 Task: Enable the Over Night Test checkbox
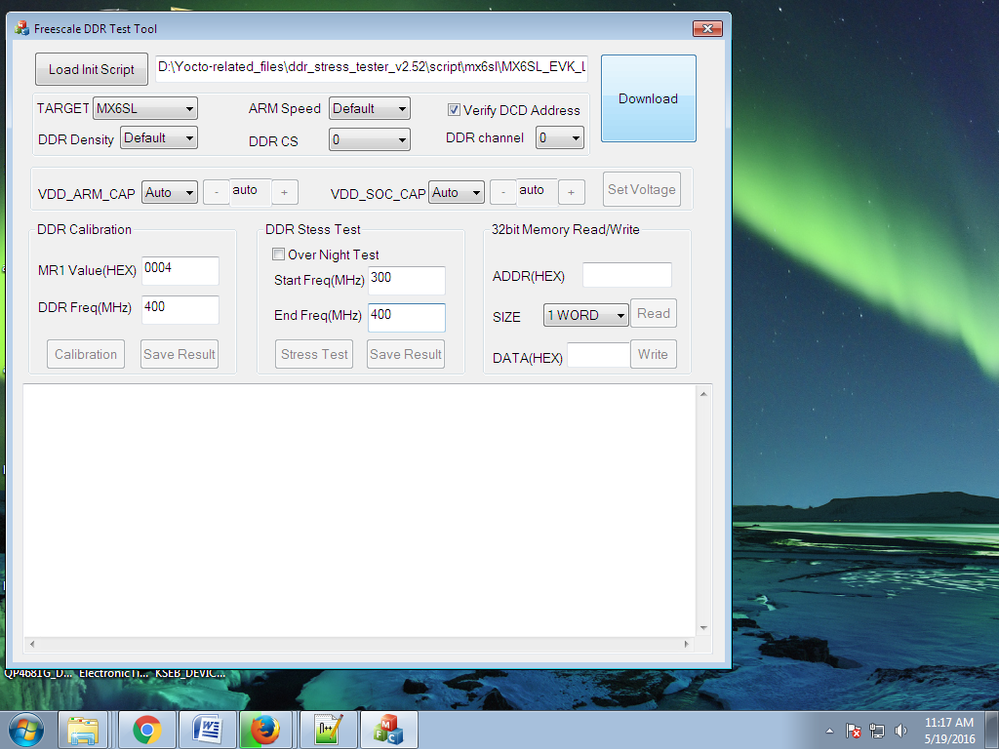point(278,254)
